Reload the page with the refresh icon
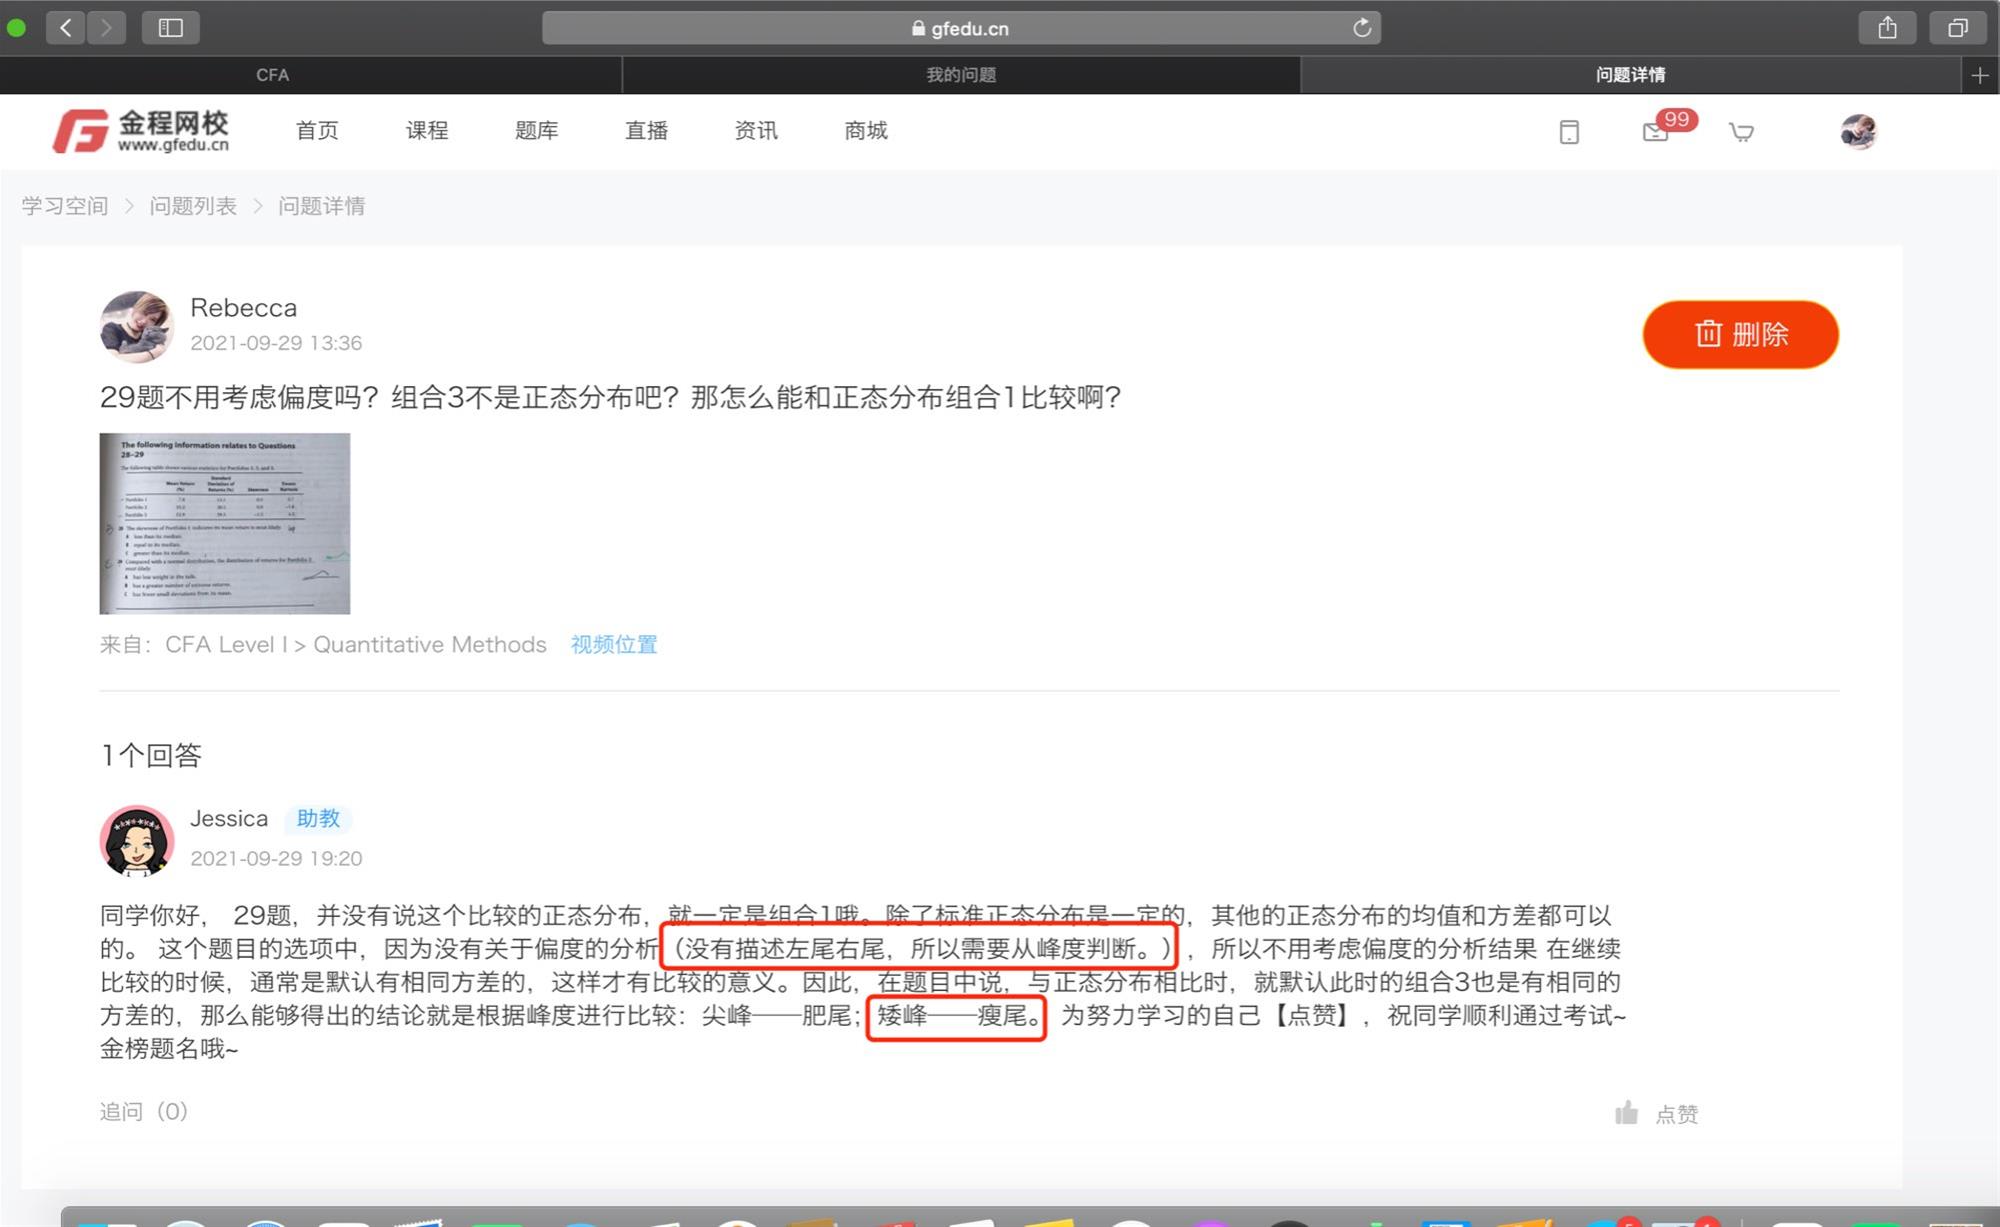Image resolution: width=2000 pixels, height=1227 pixels. [x=1361, y=28]
